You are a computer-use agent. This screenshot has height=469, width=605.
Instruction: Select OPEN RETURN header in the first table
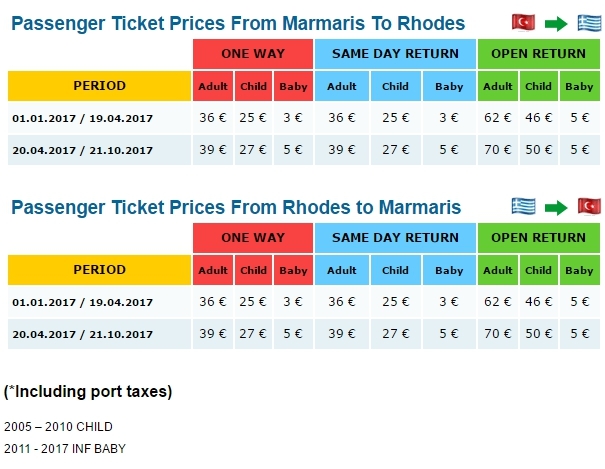click(x=539, y=54)
